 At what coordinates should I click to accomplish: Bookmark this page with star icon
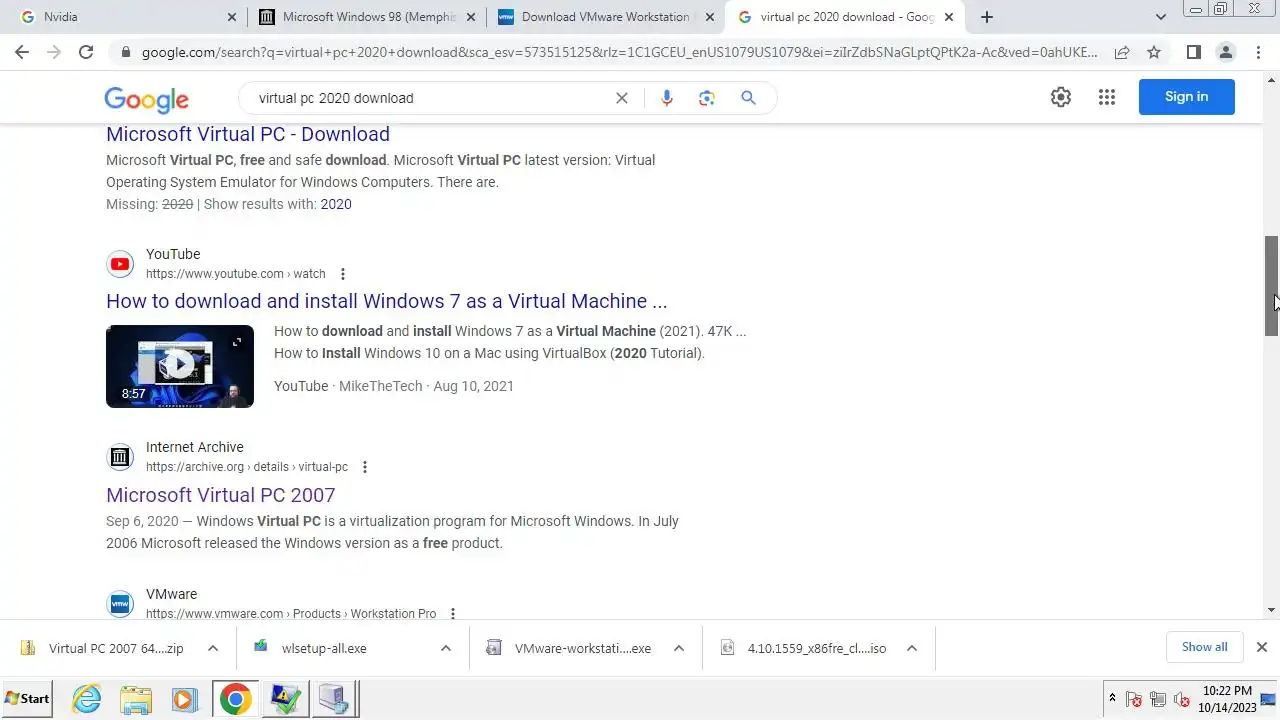[x=1154, y=52]
